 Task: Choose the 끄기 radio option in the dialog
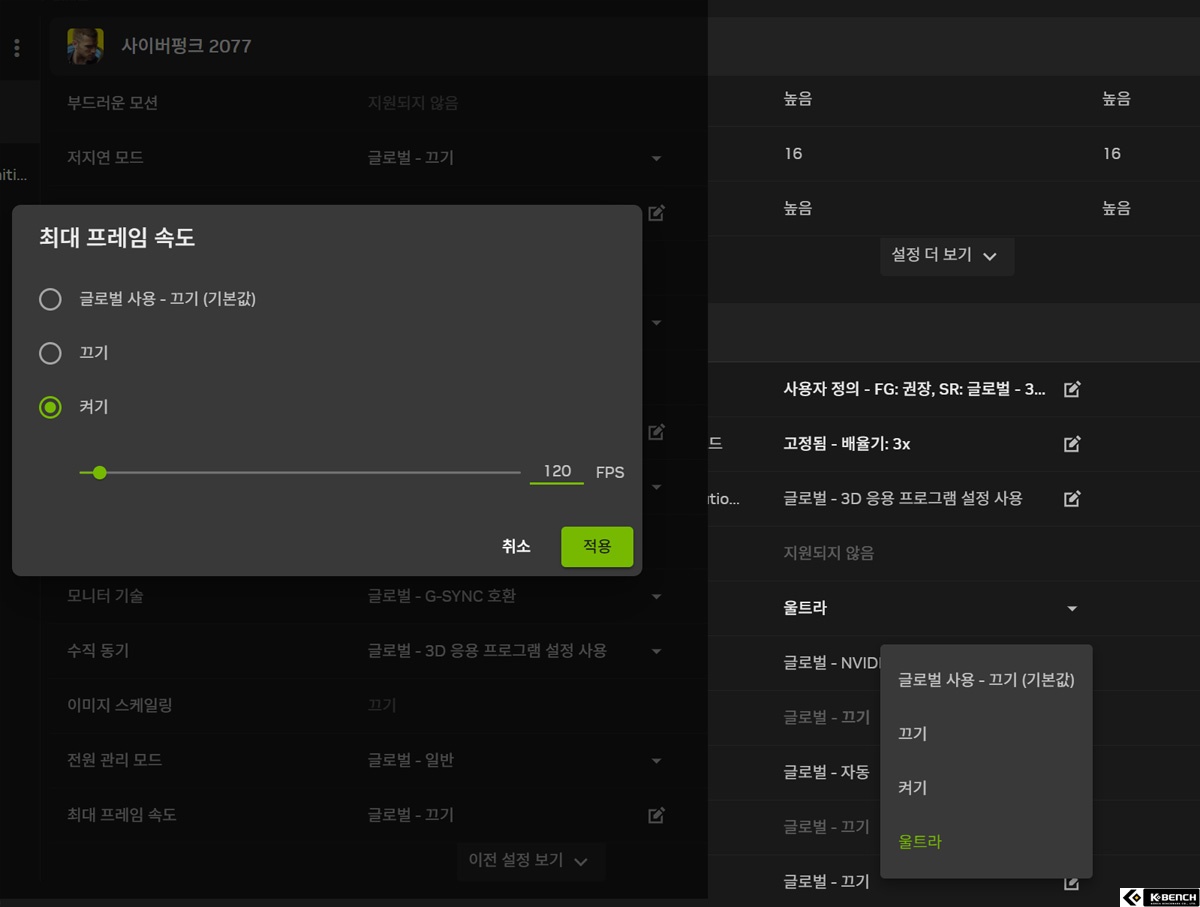50,353
